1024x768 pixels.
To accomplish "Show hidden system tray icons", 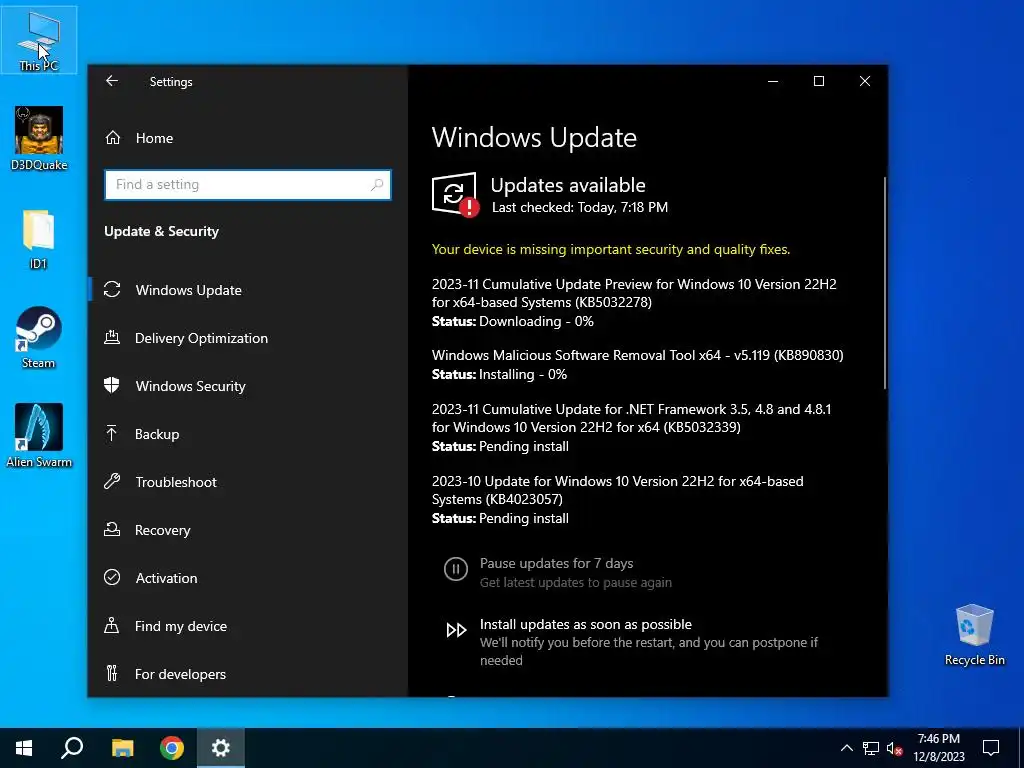I will click(846, 748).
